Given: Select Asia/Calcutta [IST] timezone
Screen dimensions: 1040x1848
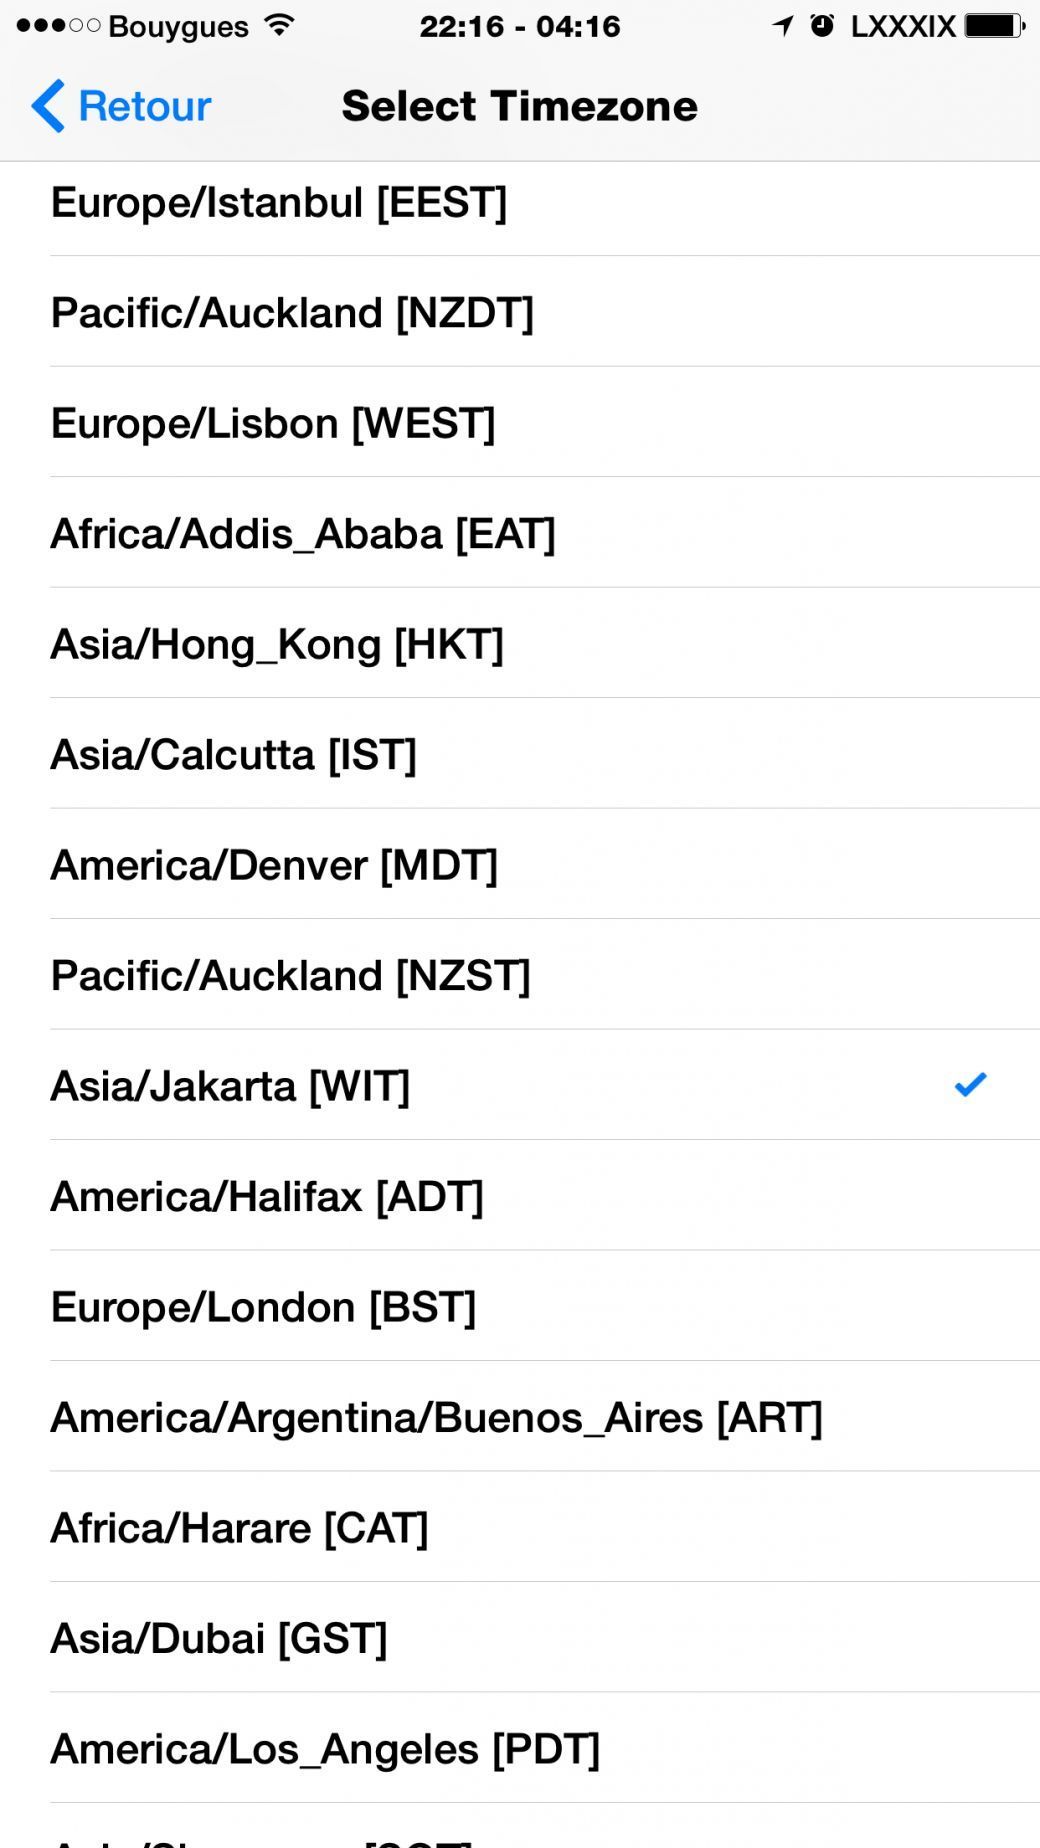Looking at the screenshot, I should [233, 755].
